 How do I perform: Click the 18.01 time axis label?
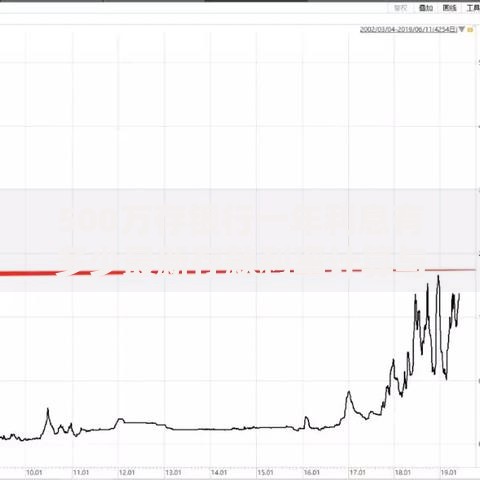coord(403,472)
